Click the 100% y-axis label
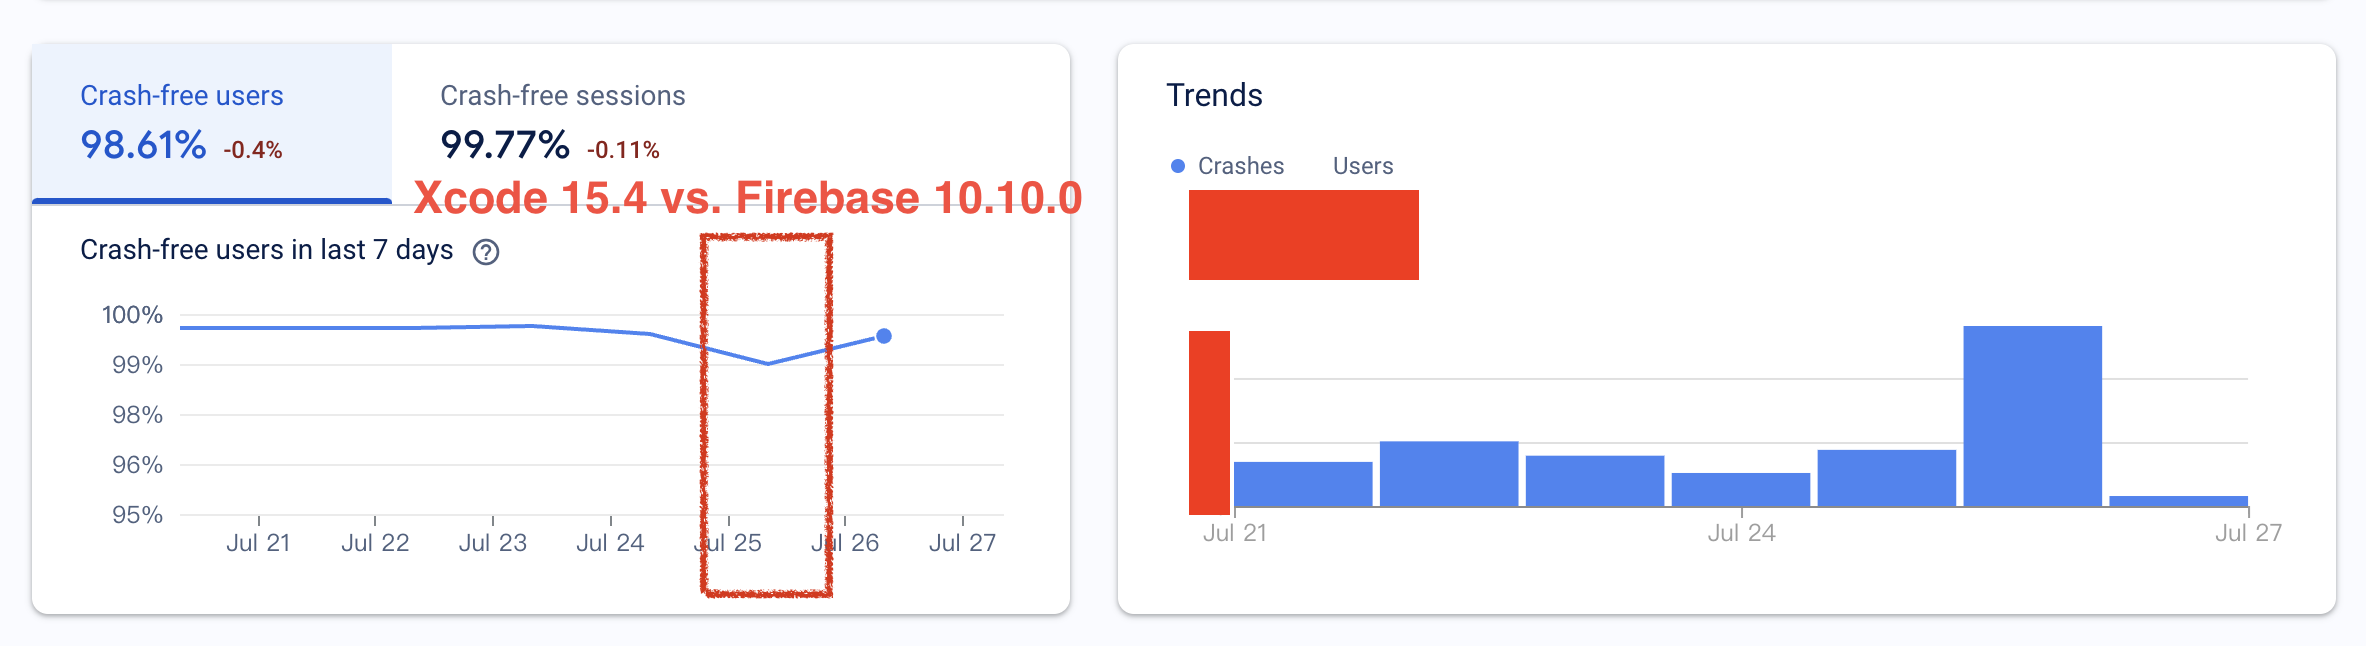 [132, 315]
